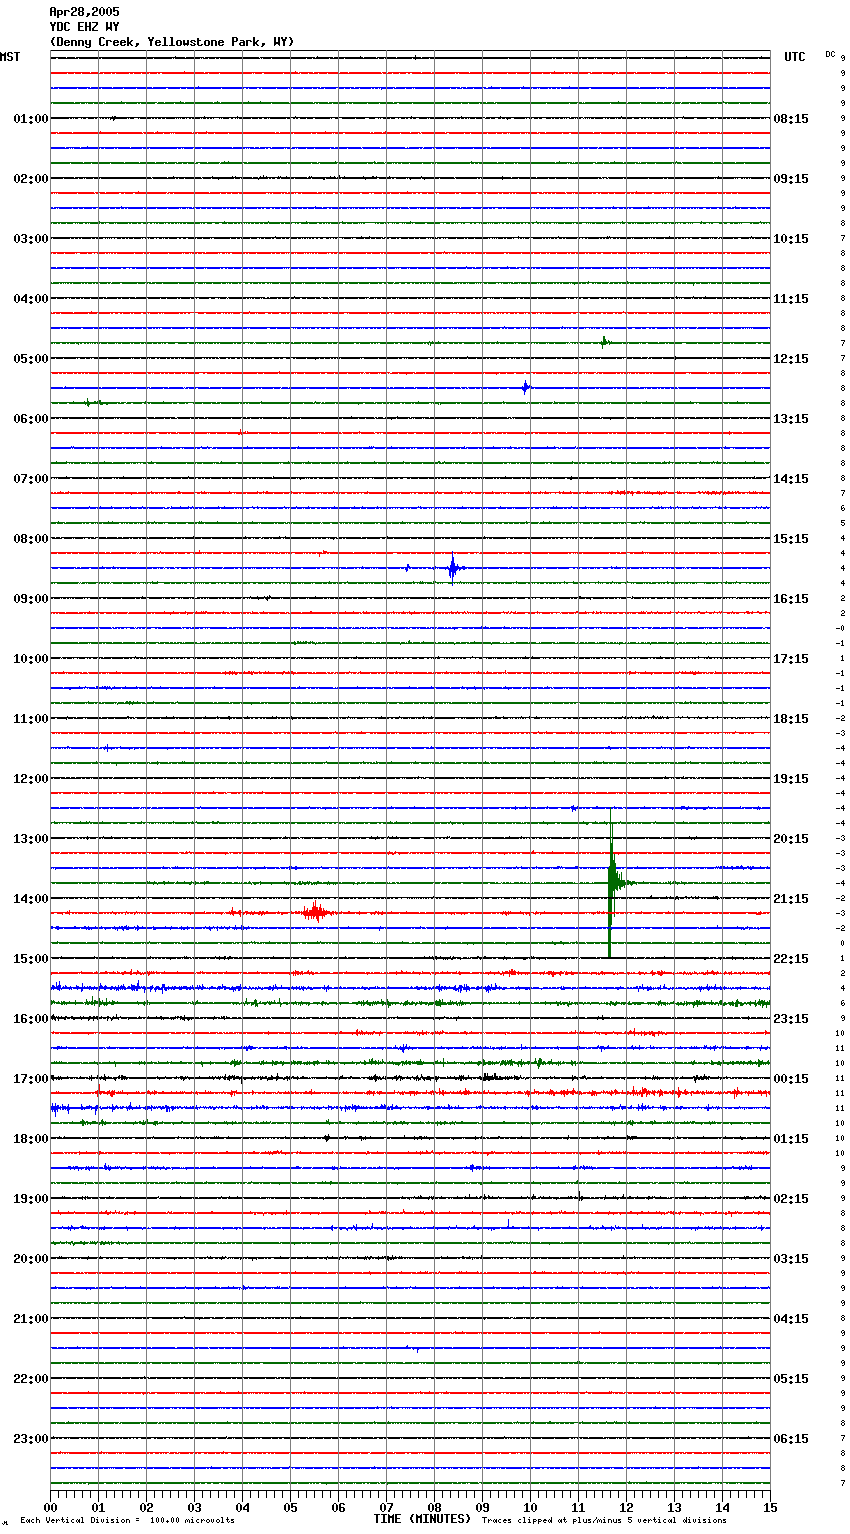Image resolution: width=850 pixels, height=1534 pixels.
Task: Select the 19:00 MST time label
Action: [31, 1199]
